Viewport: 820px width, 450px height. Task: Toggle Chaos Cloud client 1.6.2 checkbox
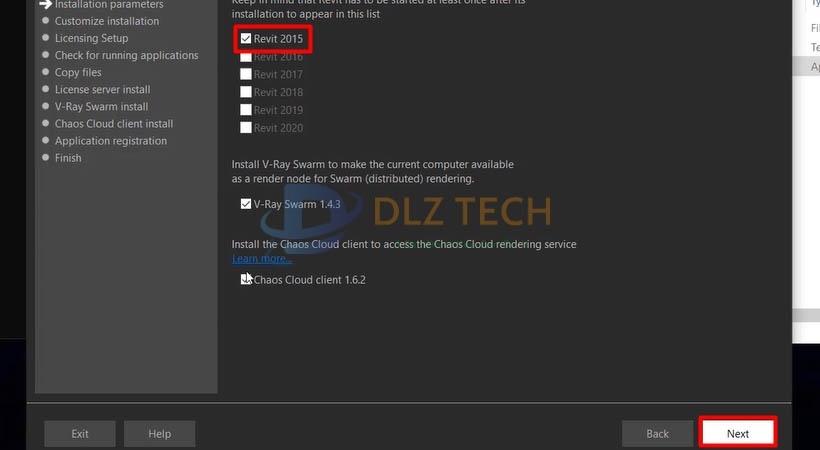[x=246, y=279]
